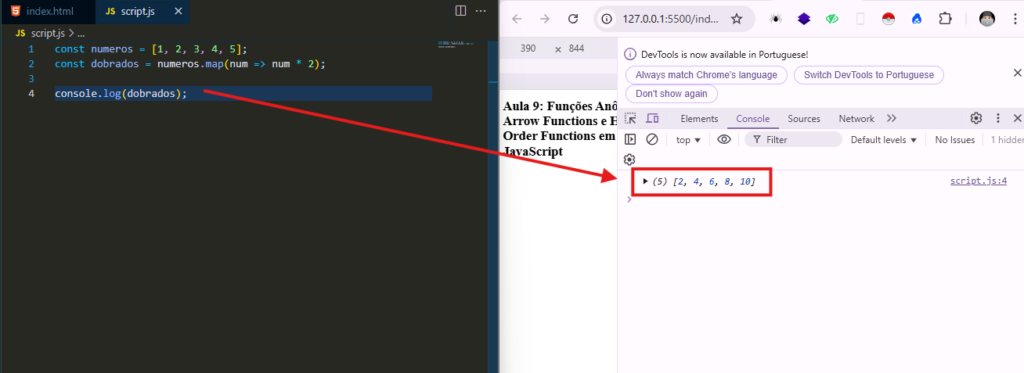Open the editor more actions ellipsis
This screenshot has width=1024, height=373.
481,11
